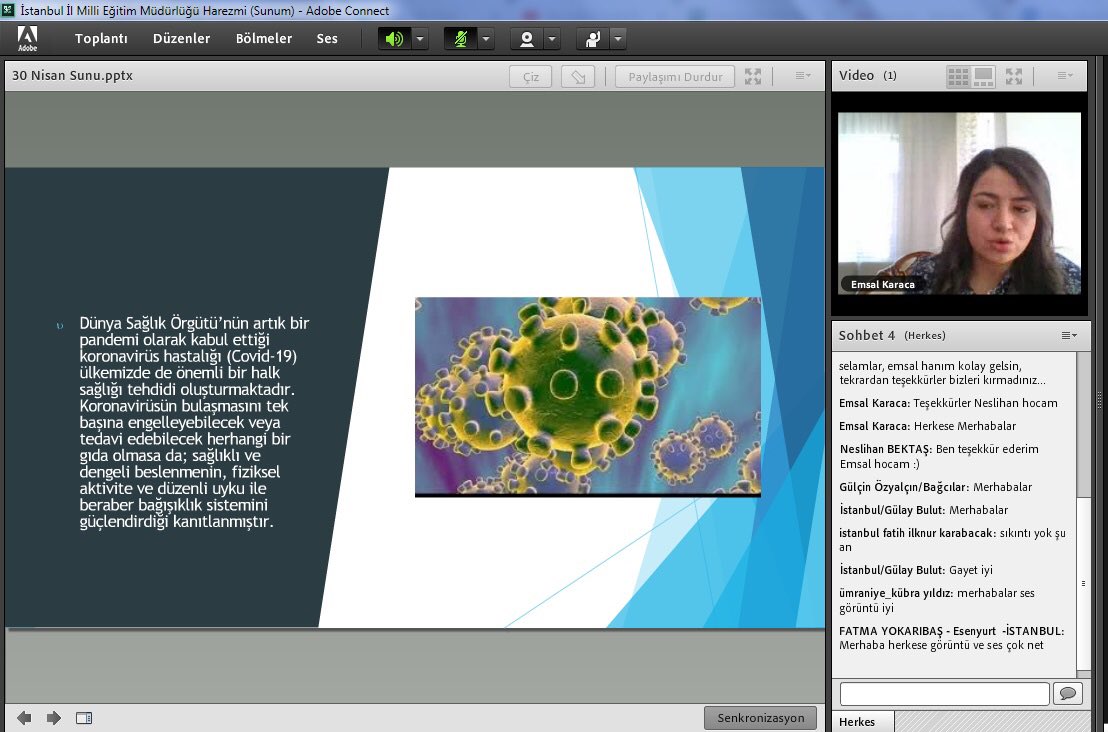Viewport: 1108px width, 732px height.
Task: Open the Video pod options menu
Action: click(1065, 76)
